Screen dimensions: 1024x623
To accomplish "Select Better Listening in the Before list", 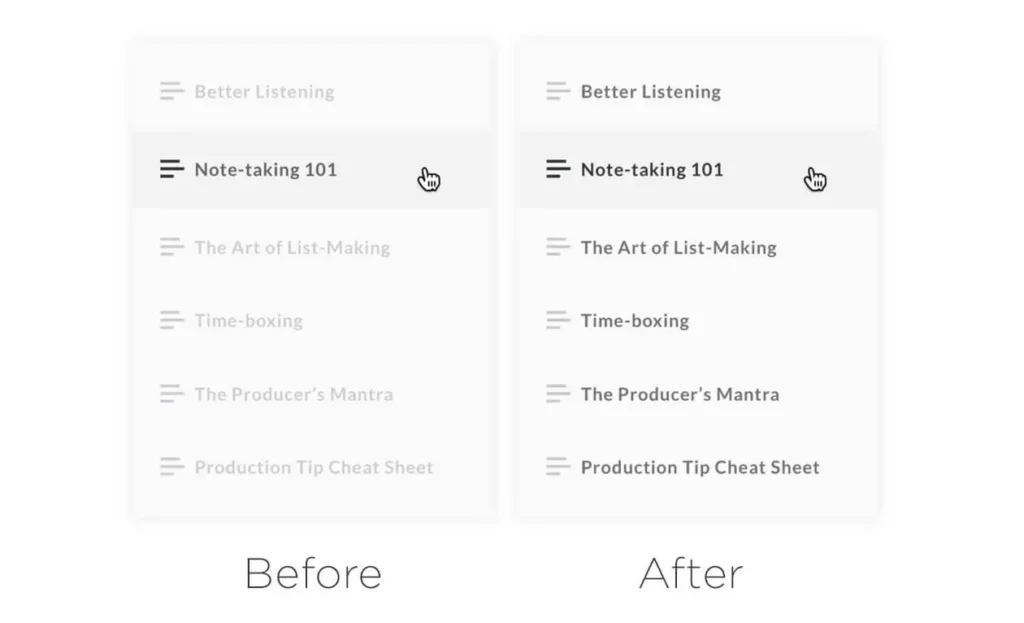I will coord(264,92).
